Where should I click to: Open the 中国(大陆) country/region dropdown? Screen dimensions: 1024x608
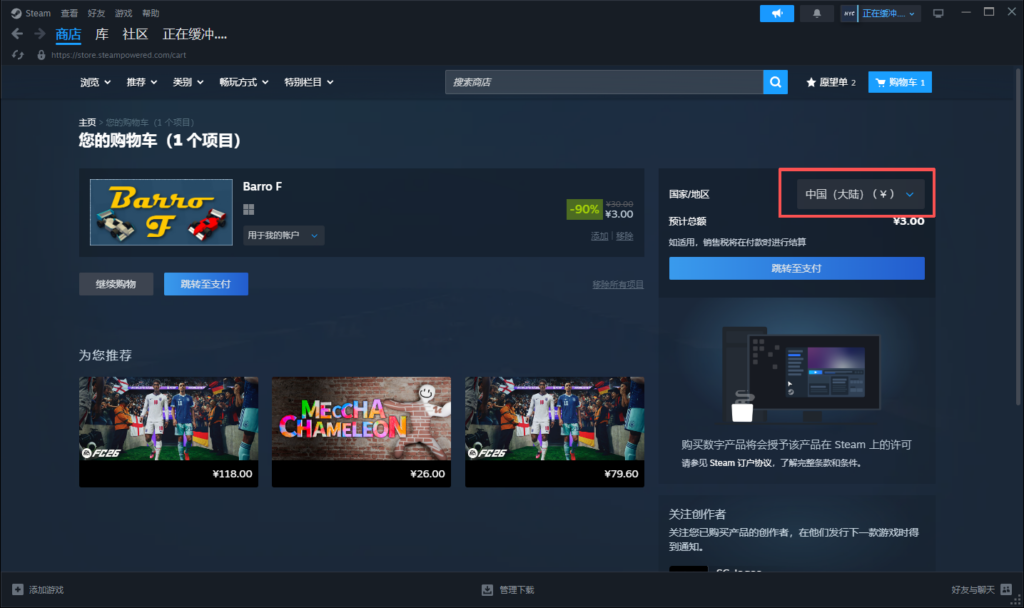860,194
